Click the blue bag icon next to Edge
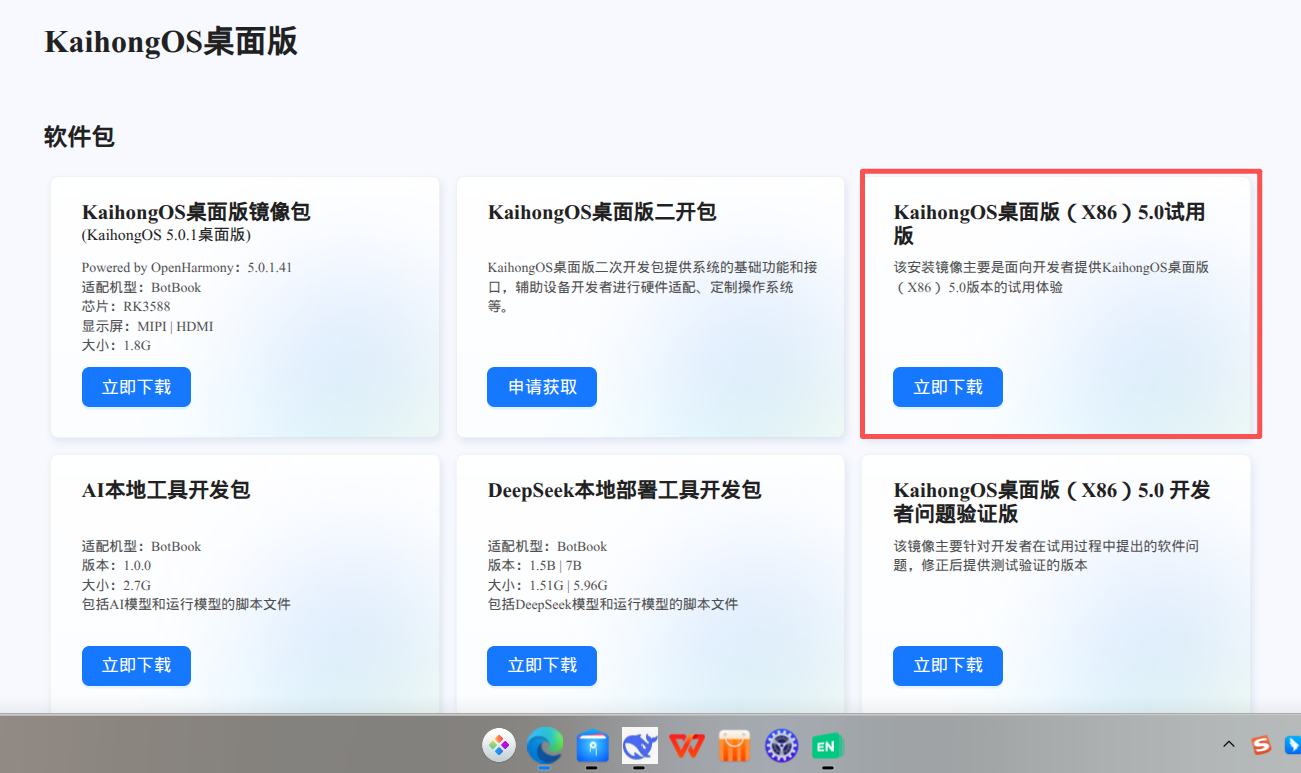The width and height of the screenshot is (1301, 773). pyautogui.click(x=593, y=745)
